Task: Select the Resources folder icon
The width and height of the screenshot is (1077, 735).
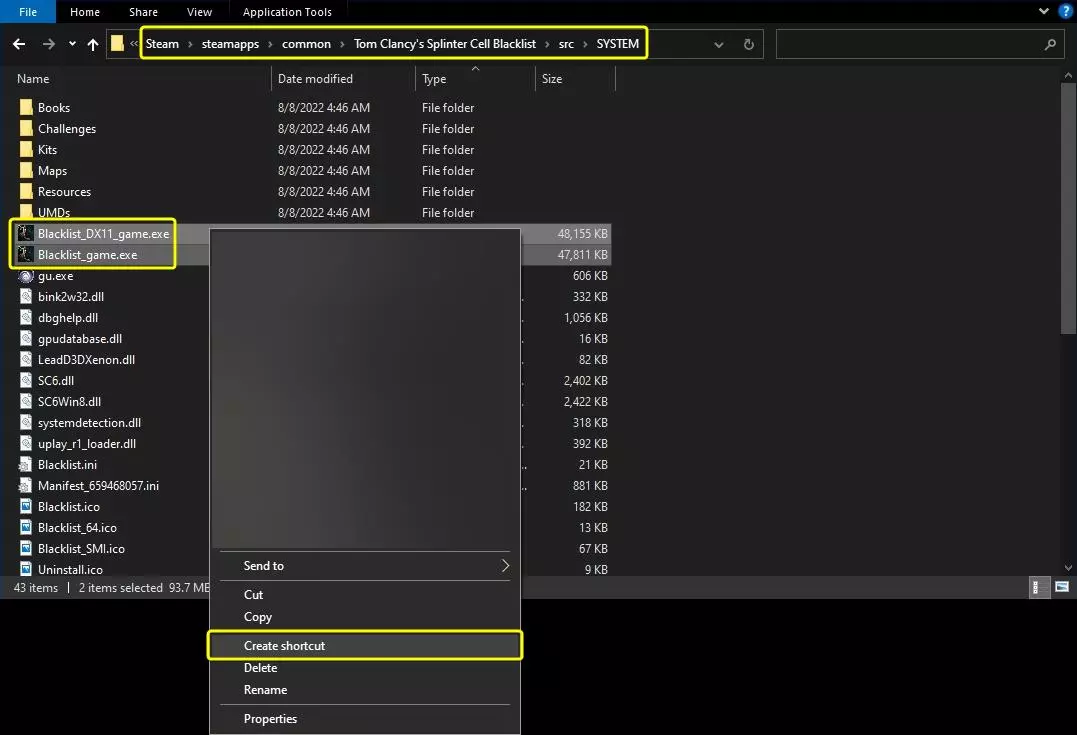Action: pos(26,191)
